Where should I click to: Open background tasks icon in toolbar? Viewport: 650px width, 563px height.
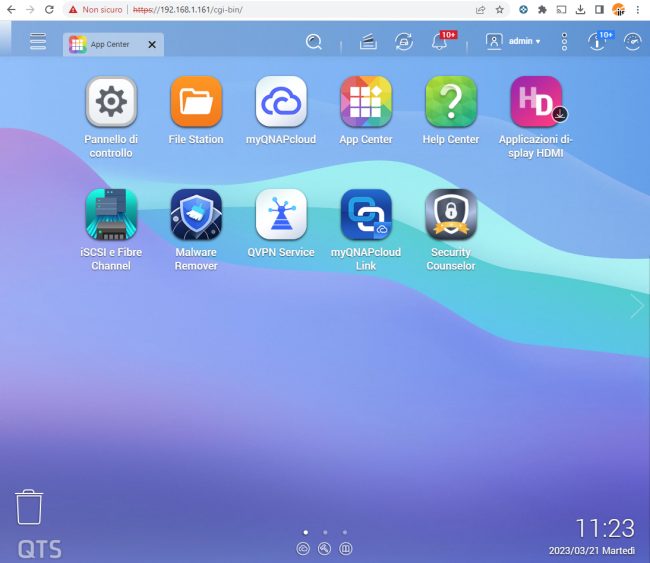pyautogui.click(x=368, y=42)
